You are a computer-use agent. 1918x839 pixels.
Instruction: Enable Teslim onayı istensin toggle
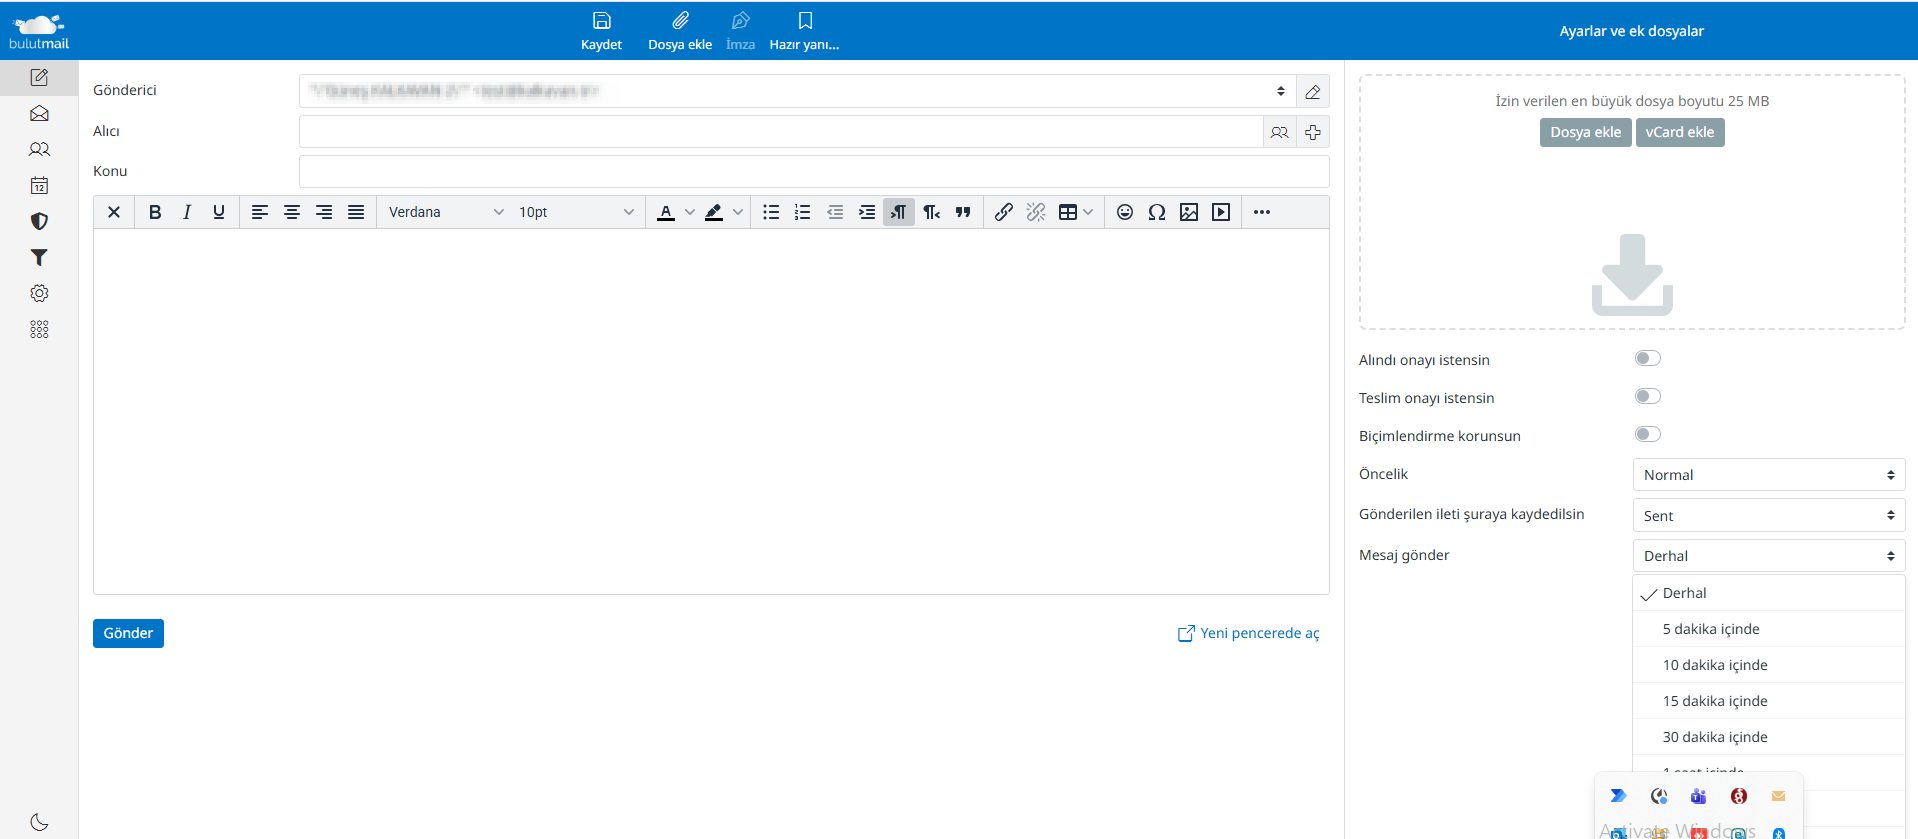[1647, 397]
